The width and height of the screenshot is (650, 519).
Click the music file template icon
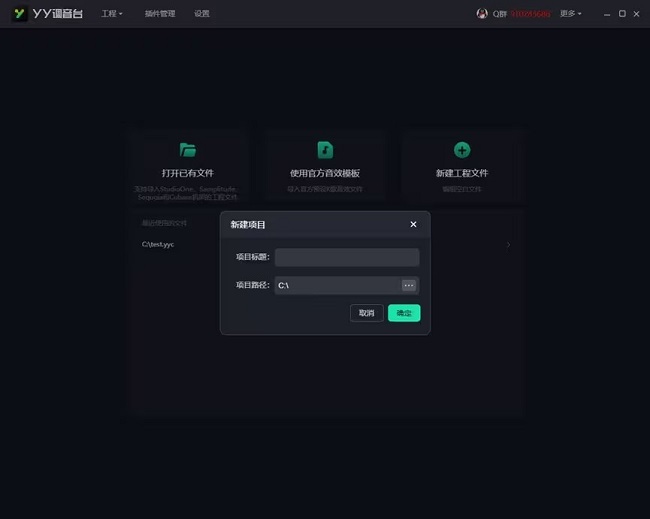325,150
